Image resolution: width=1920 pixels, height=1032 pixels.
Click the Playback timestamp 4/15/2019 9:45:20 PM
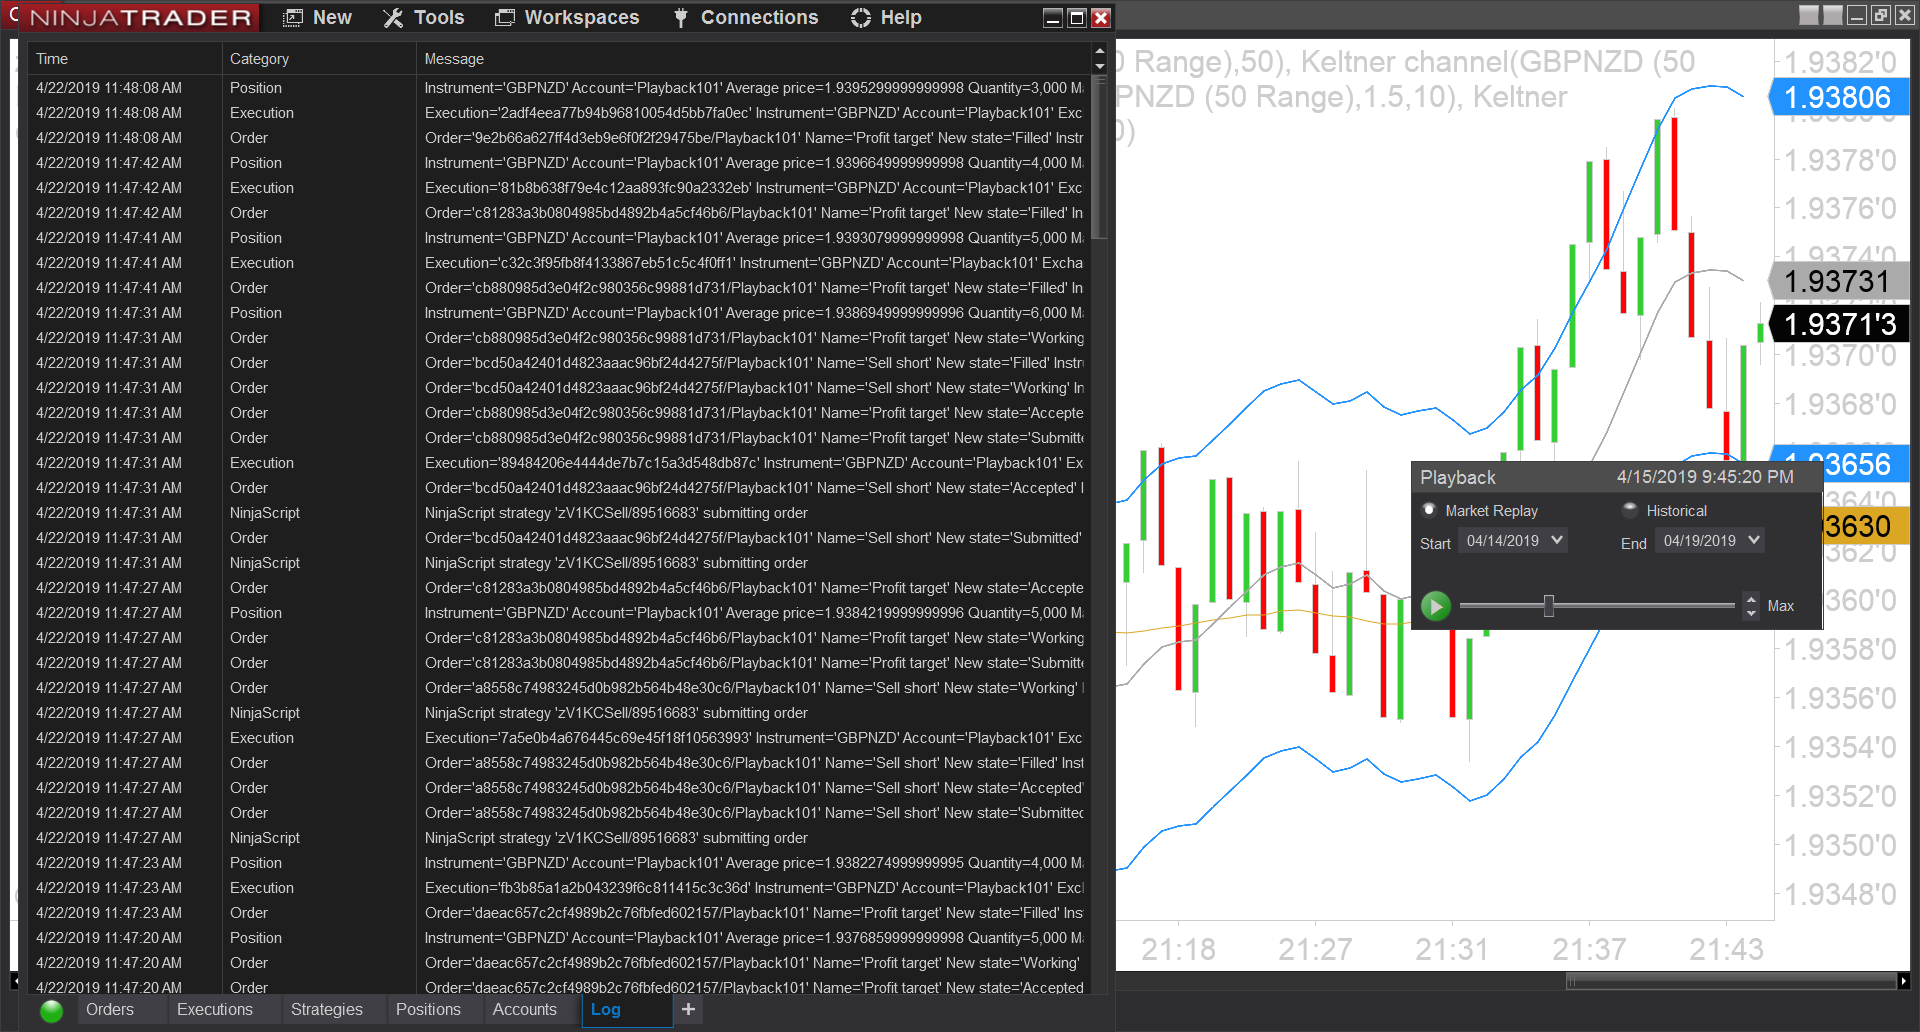pyautogui.click(x=1705, y=477)
